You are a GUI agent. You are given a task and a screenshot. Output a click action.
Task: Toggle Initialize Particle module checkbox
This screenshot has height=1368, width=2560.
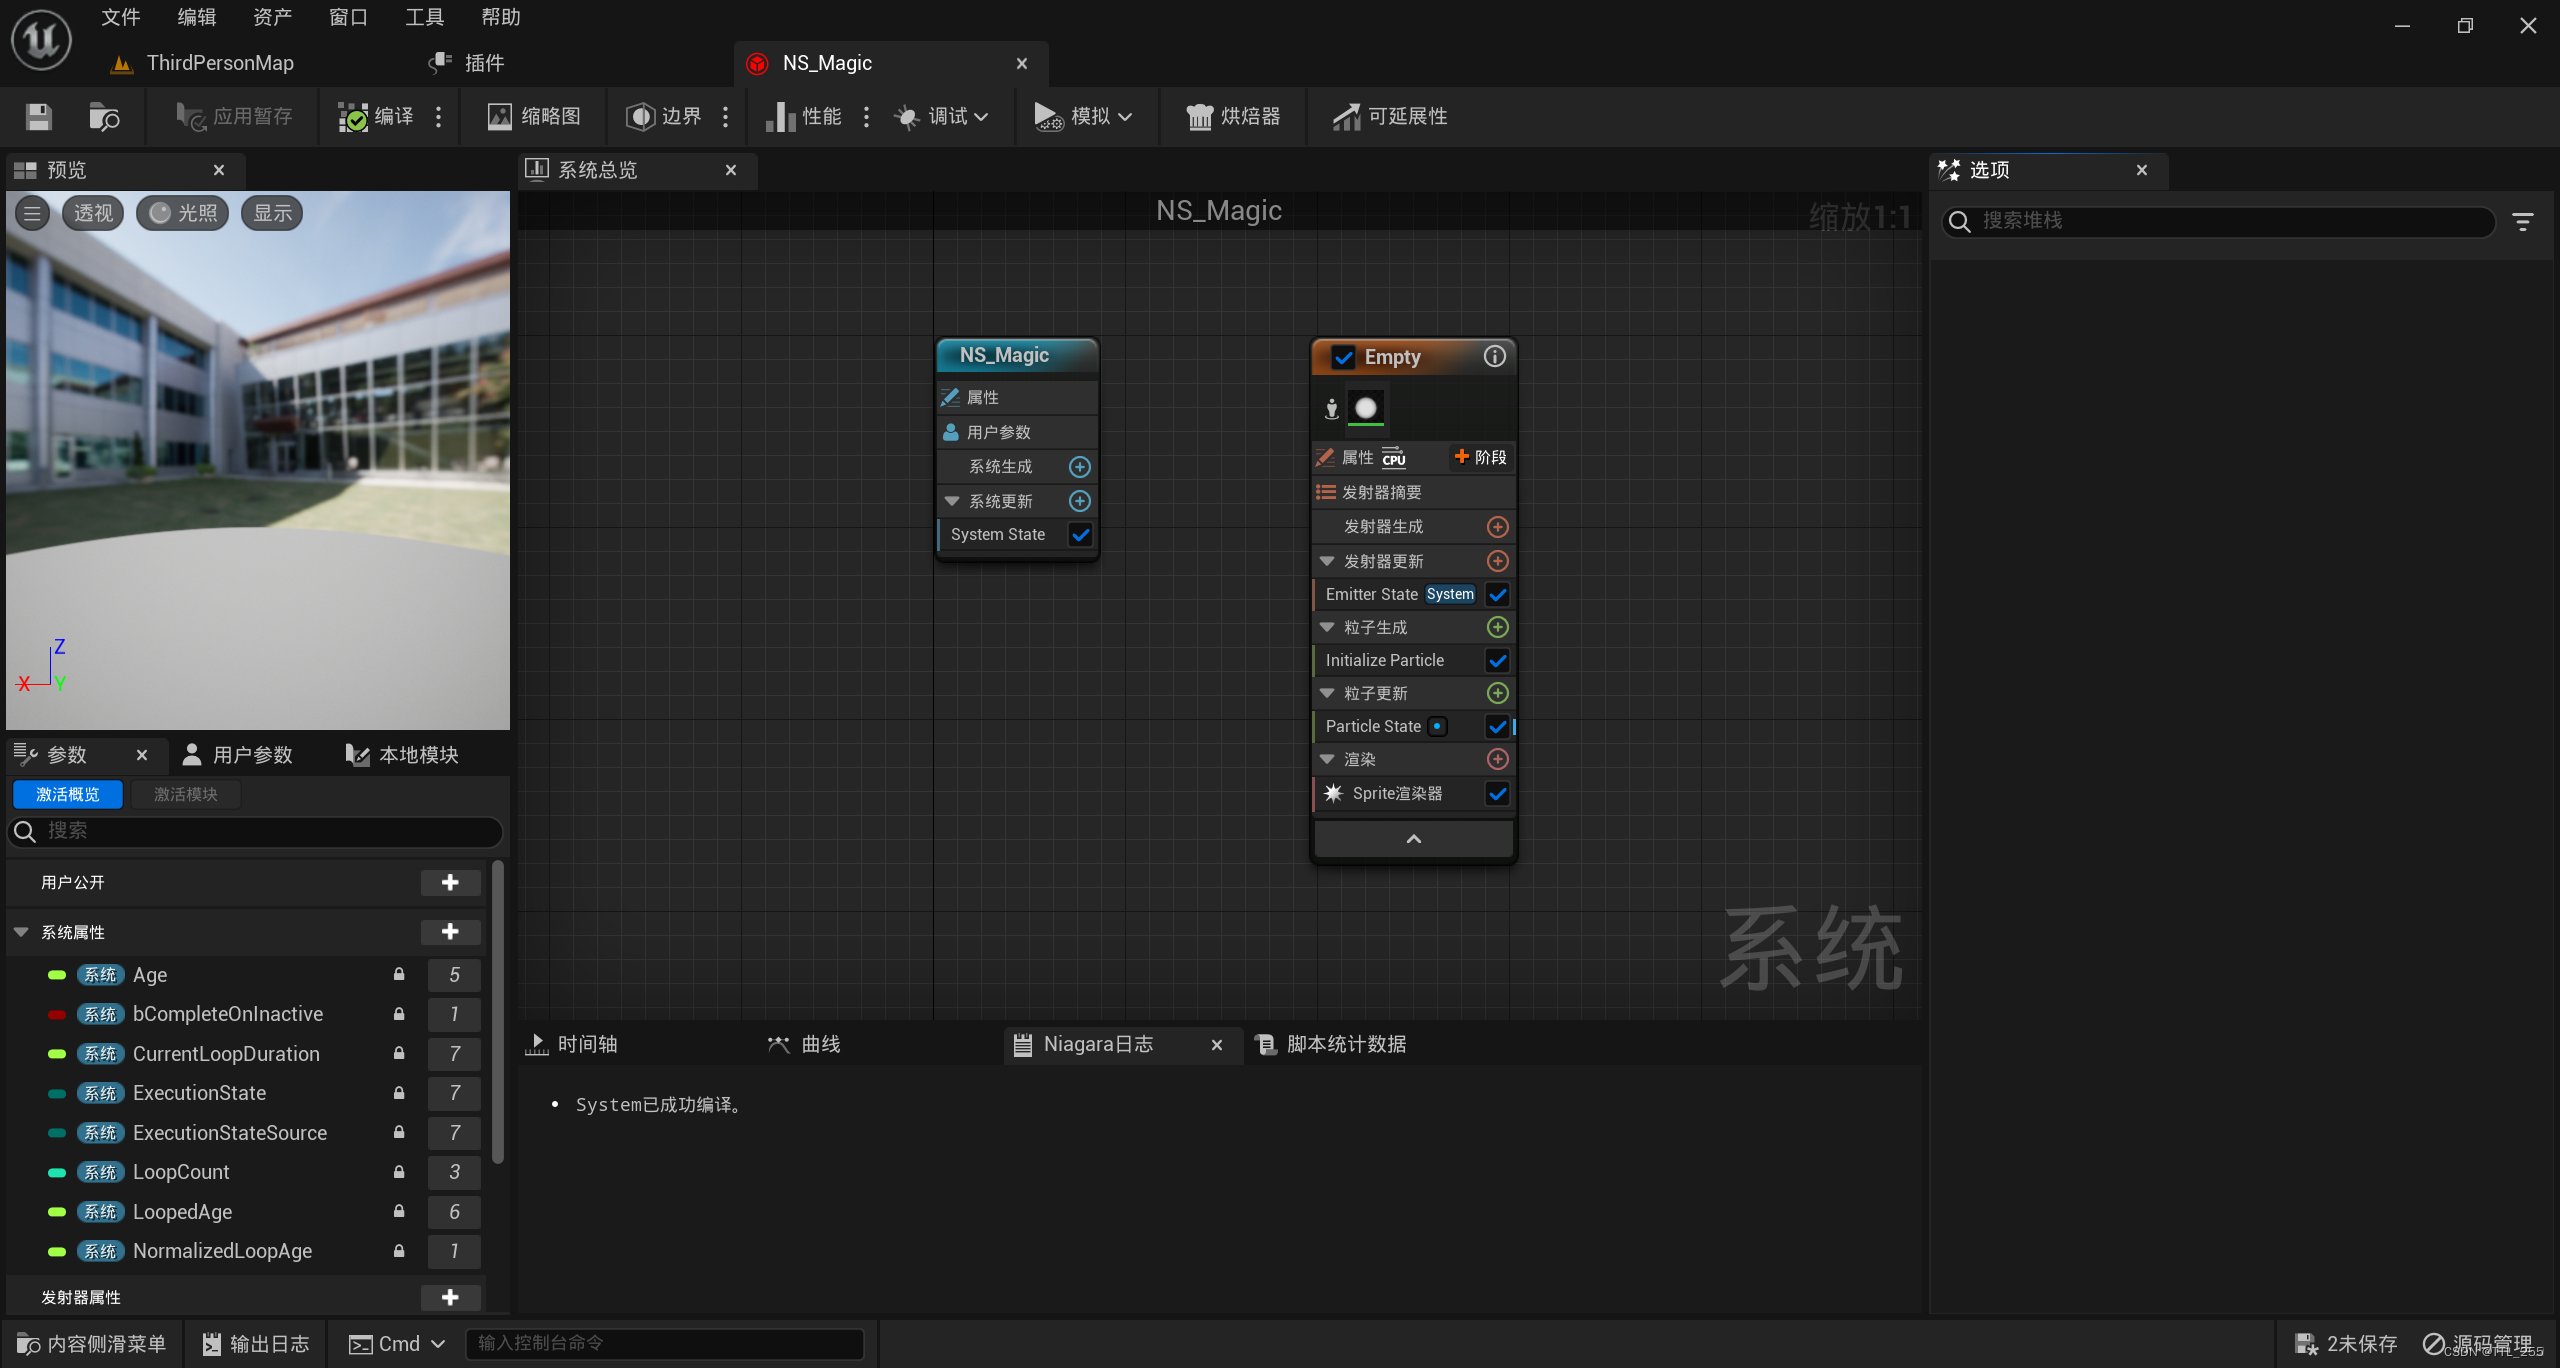pyautogui.click(x=1497, y=661)
